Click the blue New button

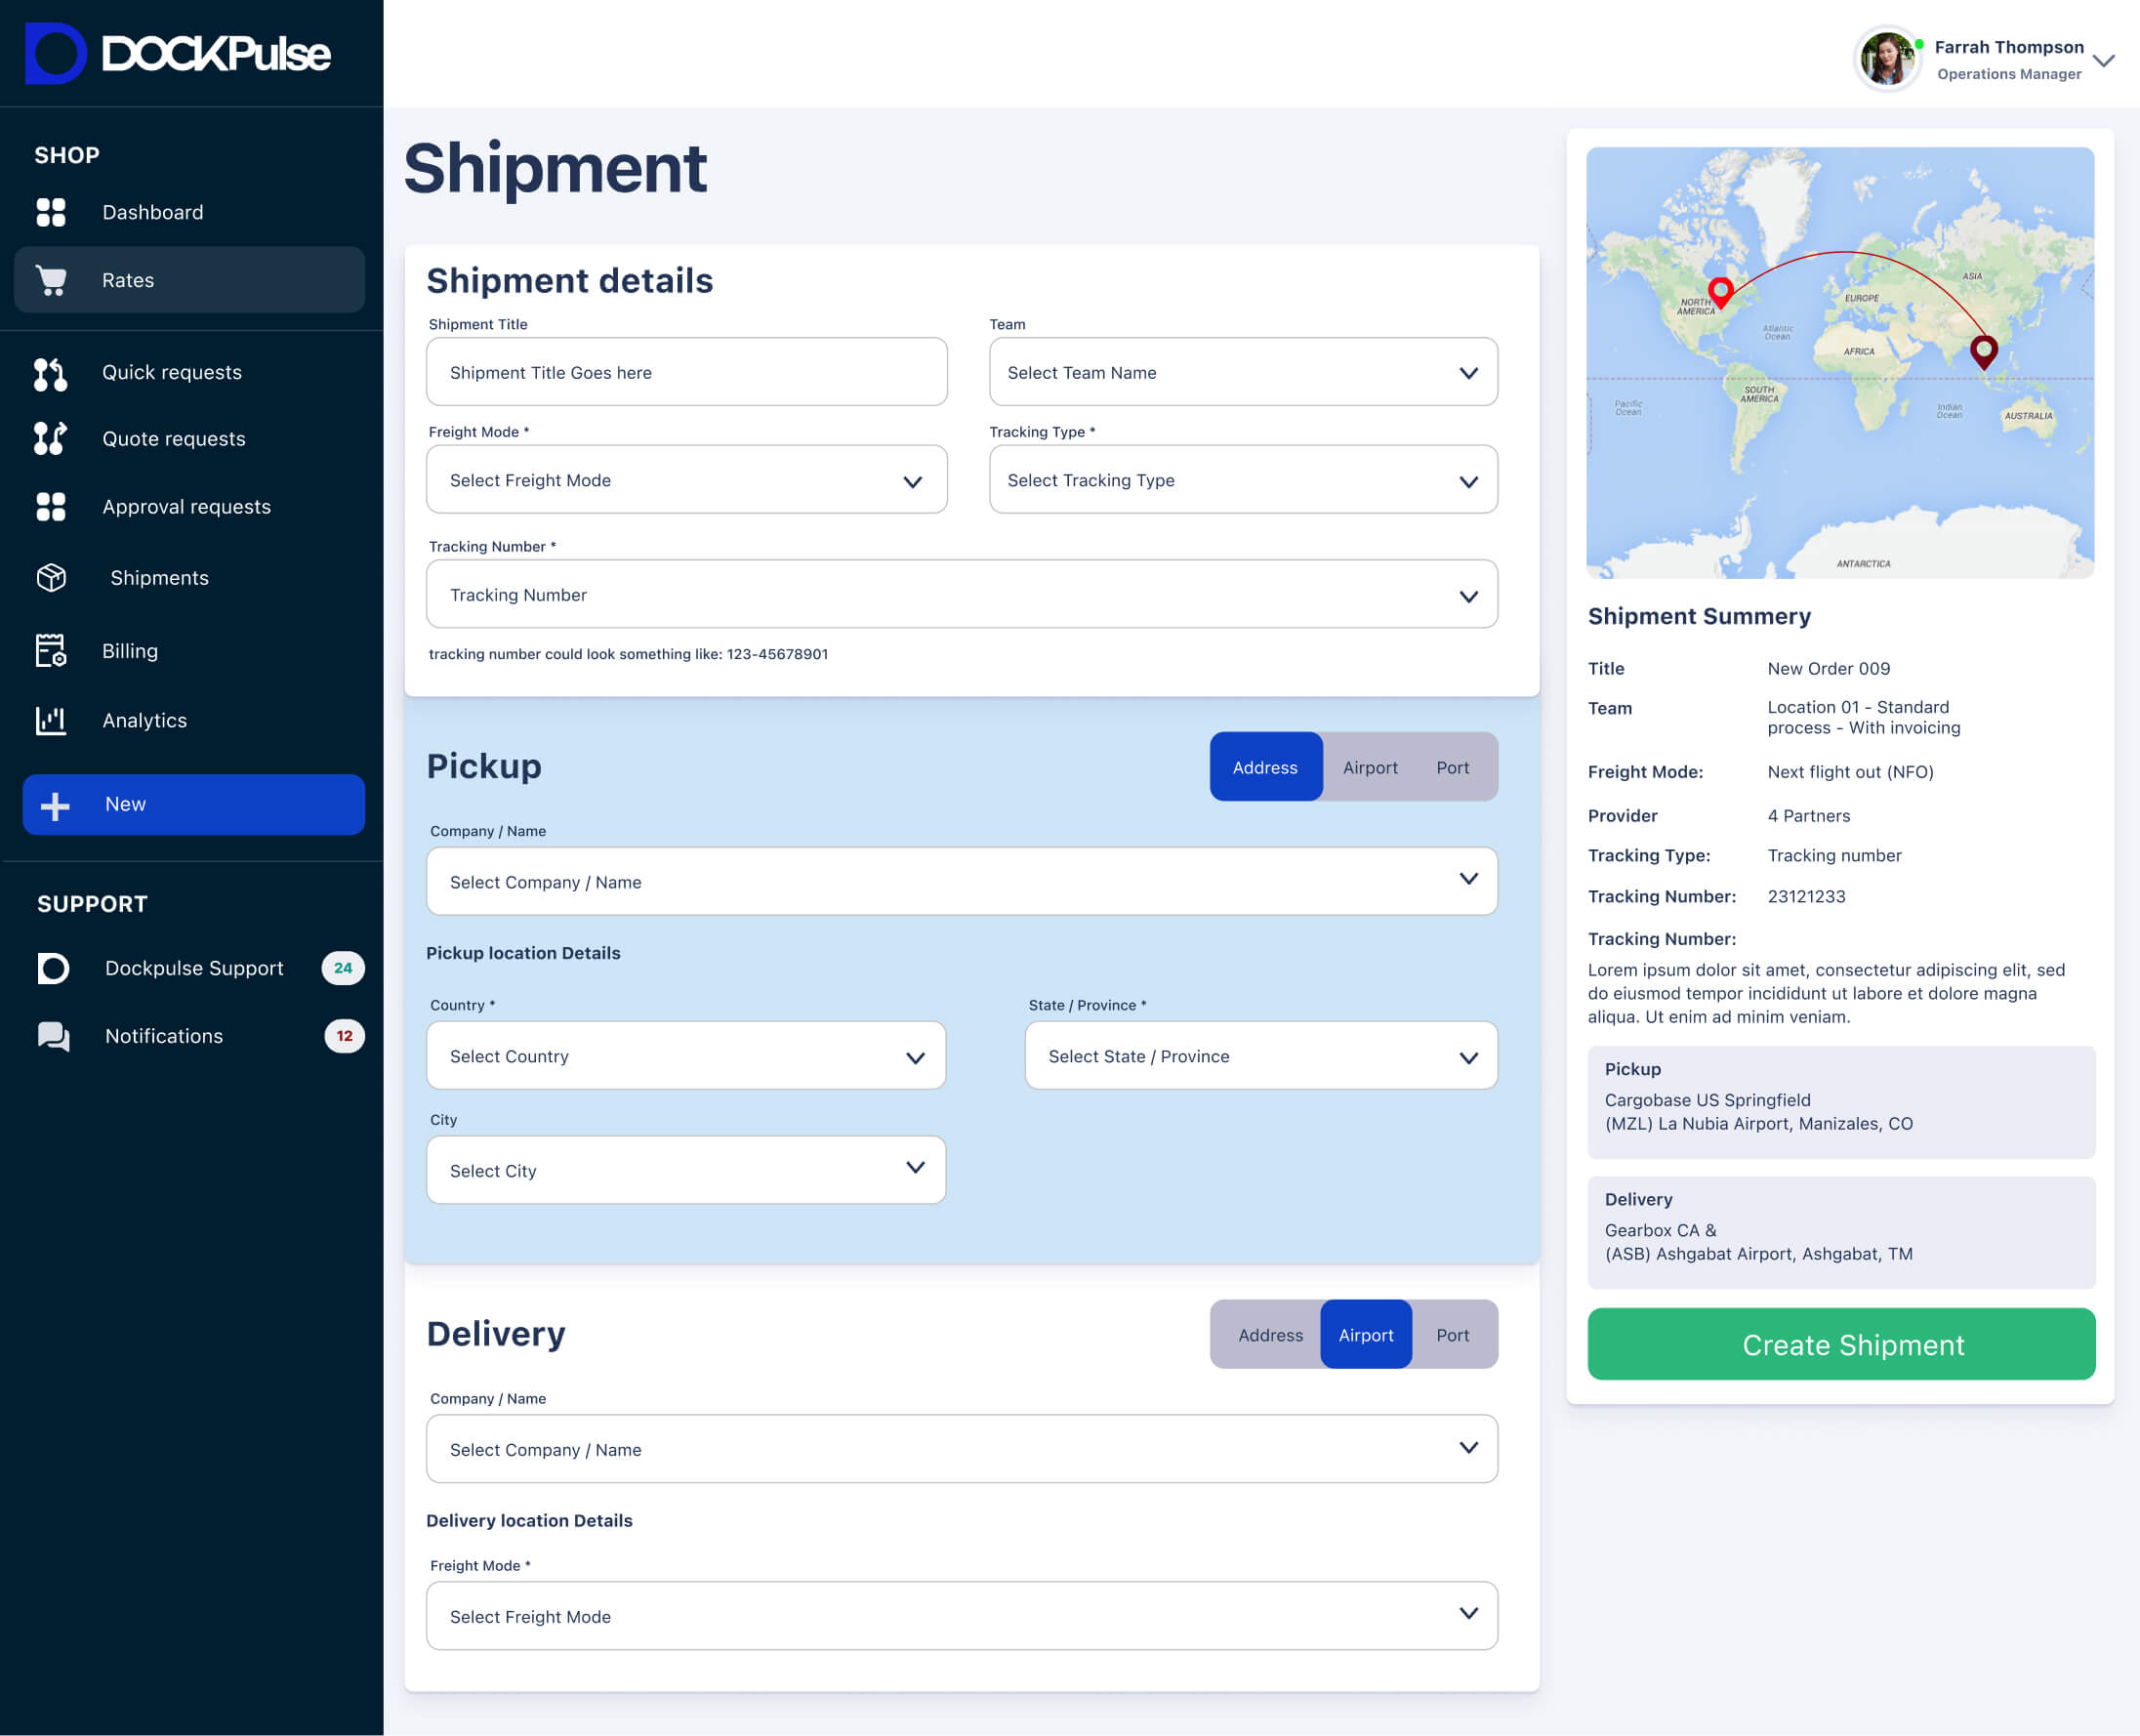193,804
